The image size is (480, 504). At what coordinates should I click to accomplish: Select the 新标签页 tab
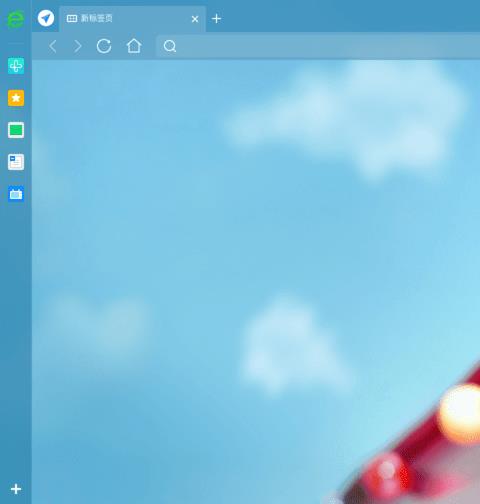coord(133,19)
